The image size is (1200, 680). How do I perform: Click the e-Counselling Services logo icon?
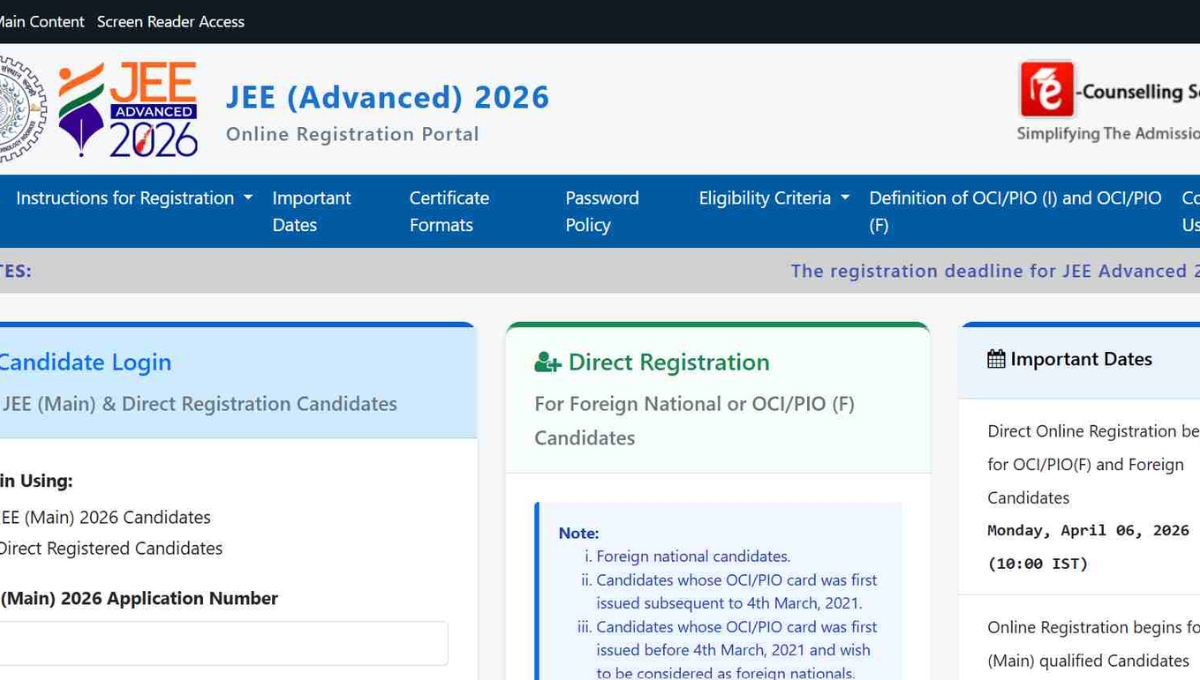[x=1046, y=90]
